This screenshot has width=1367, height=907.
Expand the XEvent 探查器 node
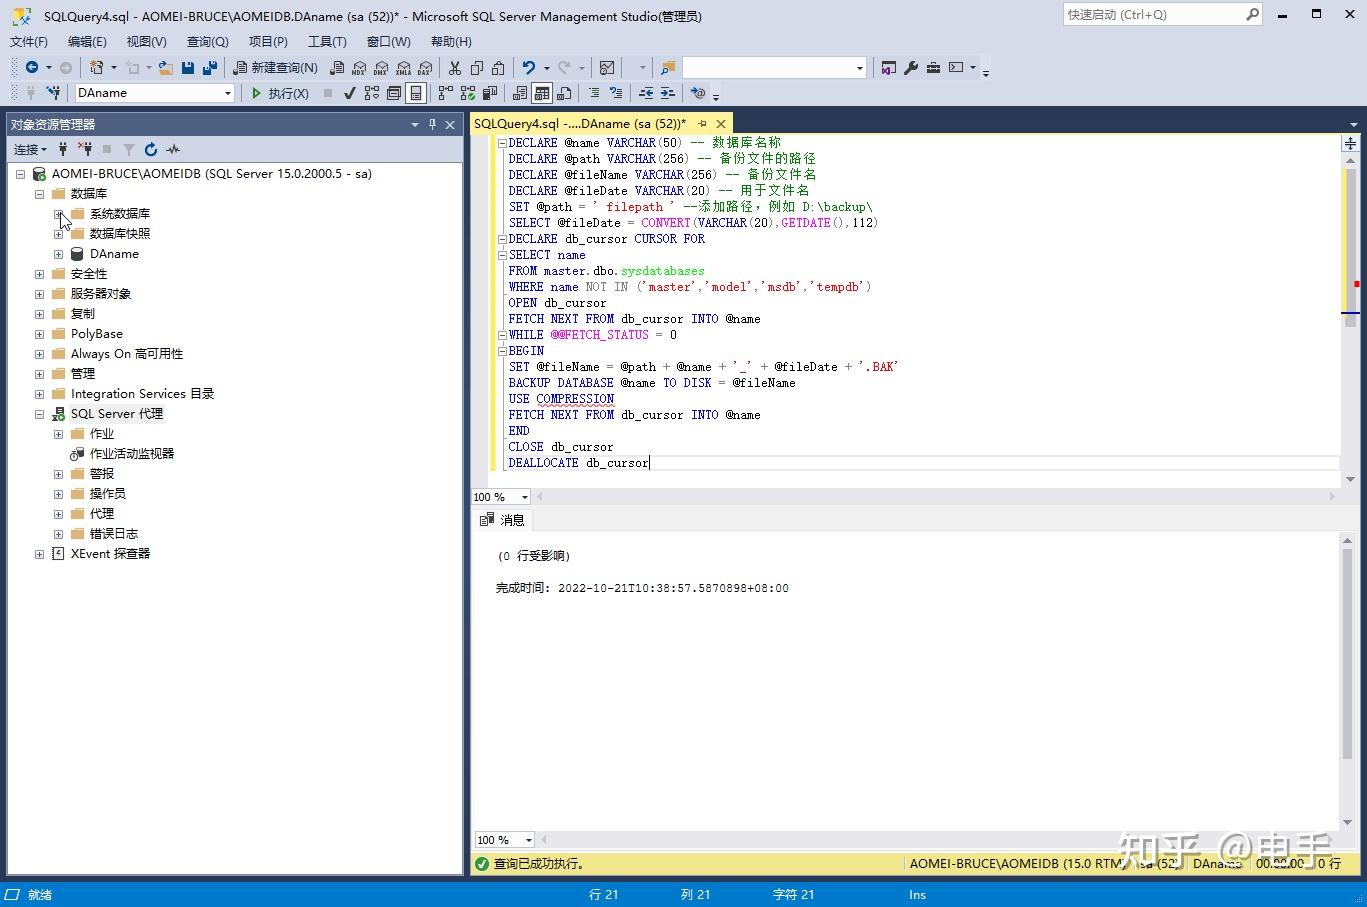coord(39,554)
